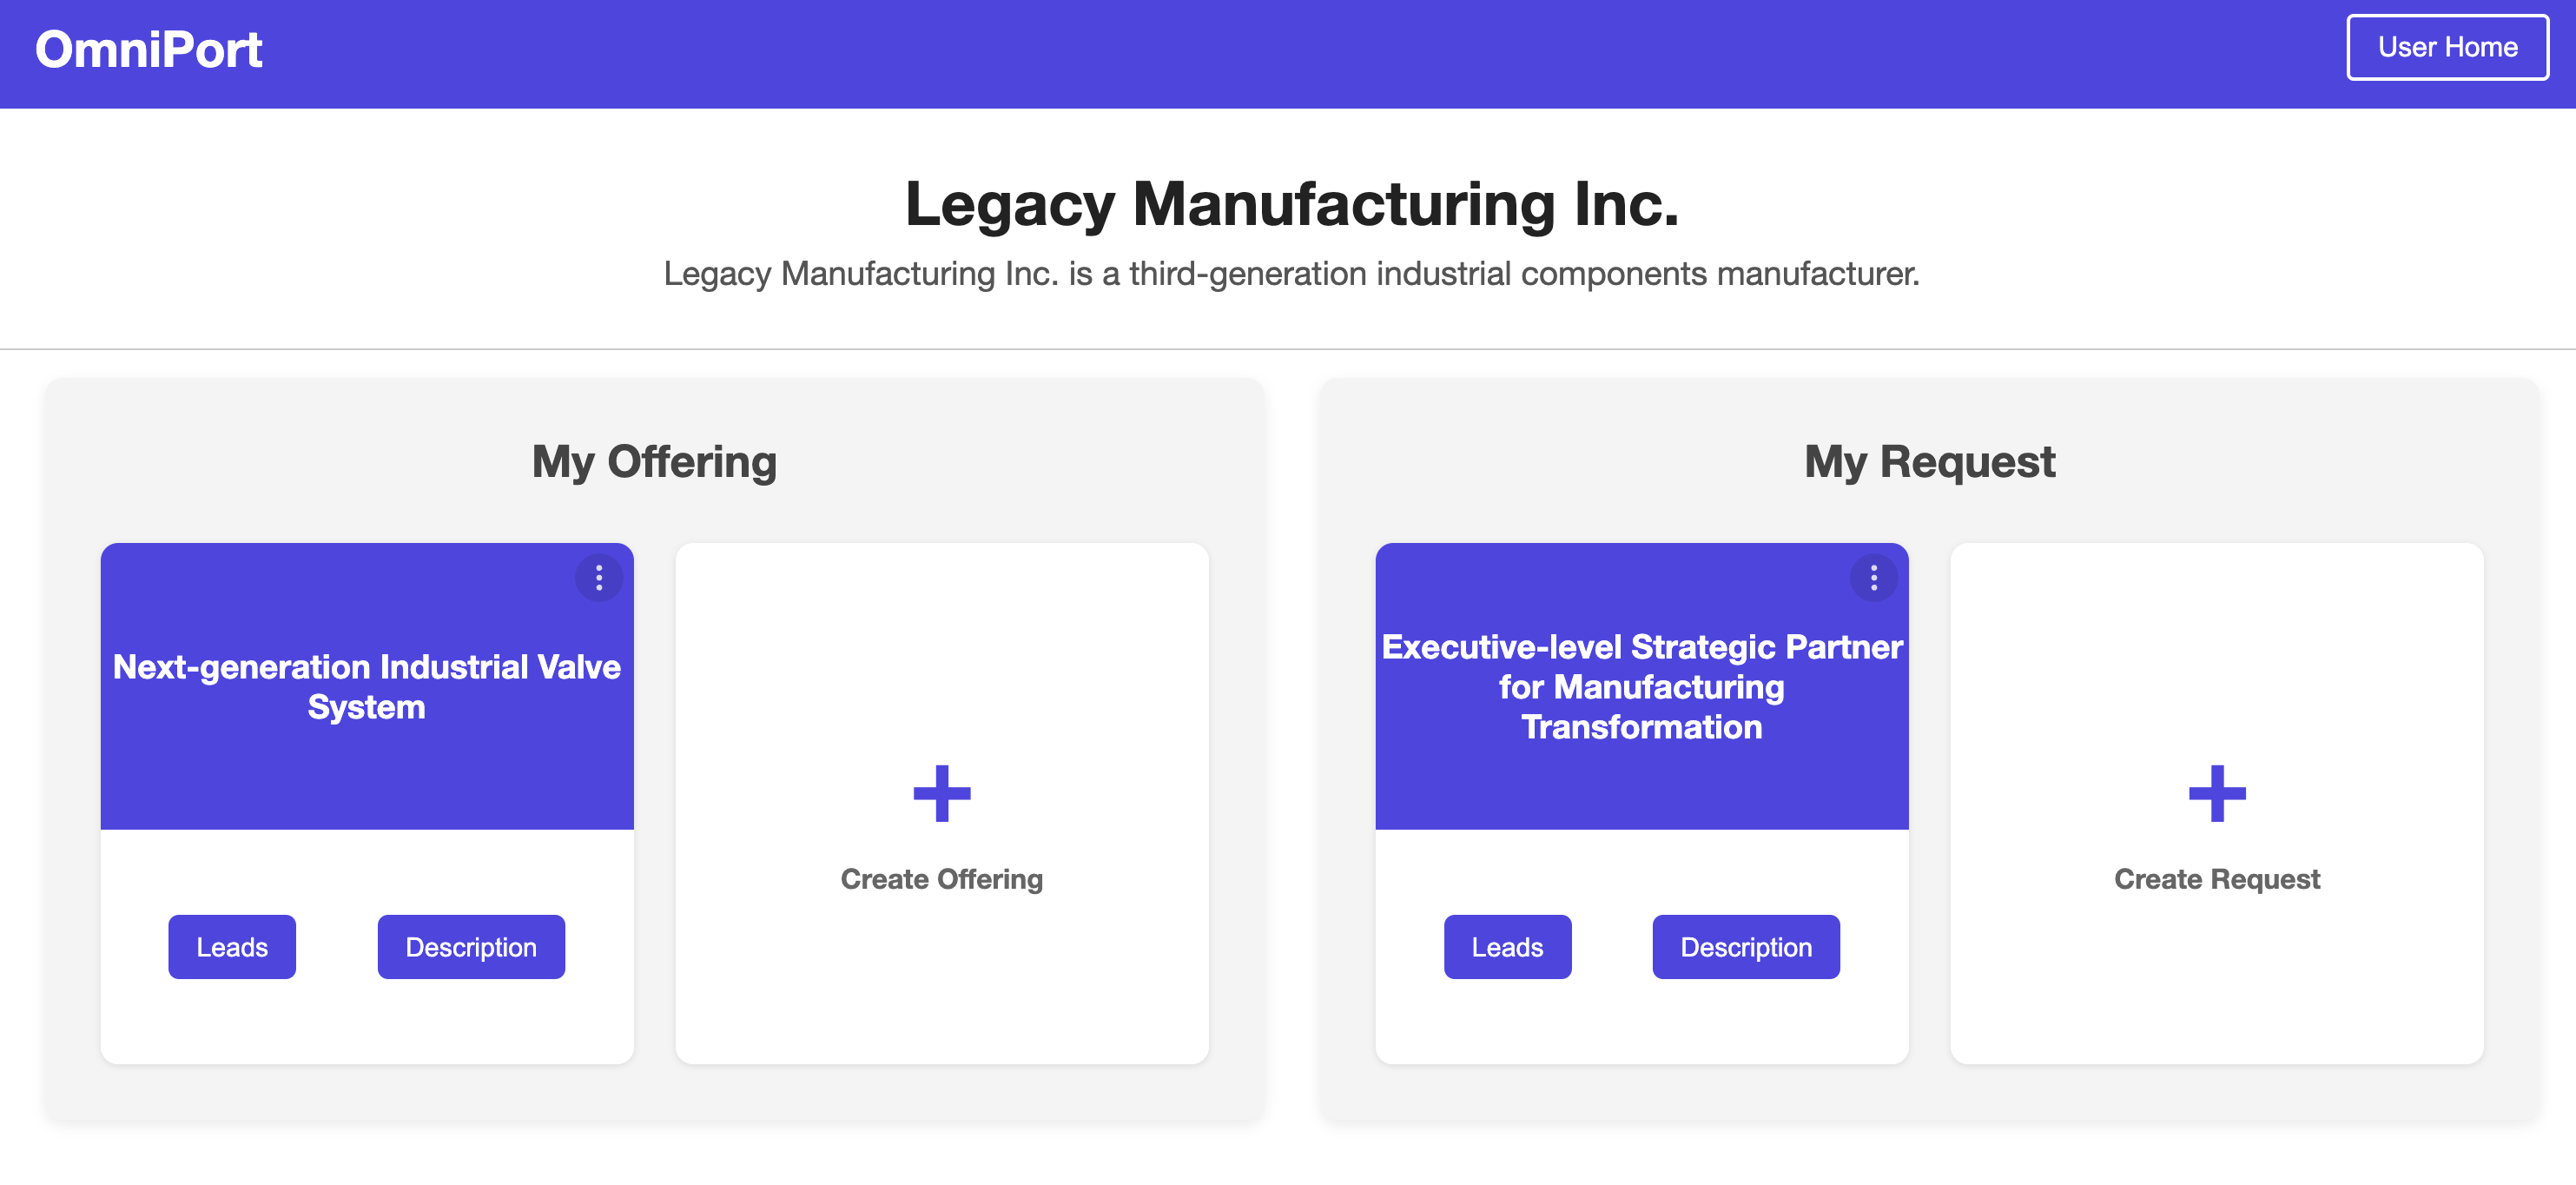Select the Create Offering label
2576x1185 pixels.
[x=942, y=879]
